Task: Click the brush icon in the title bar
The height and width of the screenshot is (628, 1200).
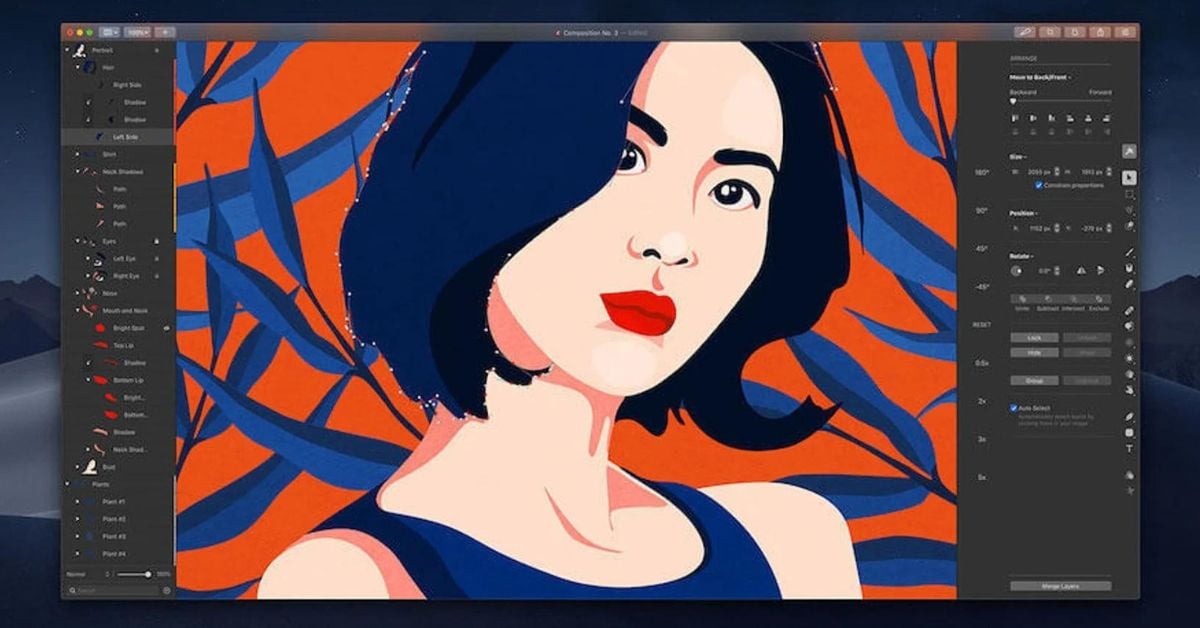Action: tap(1025, 32)
